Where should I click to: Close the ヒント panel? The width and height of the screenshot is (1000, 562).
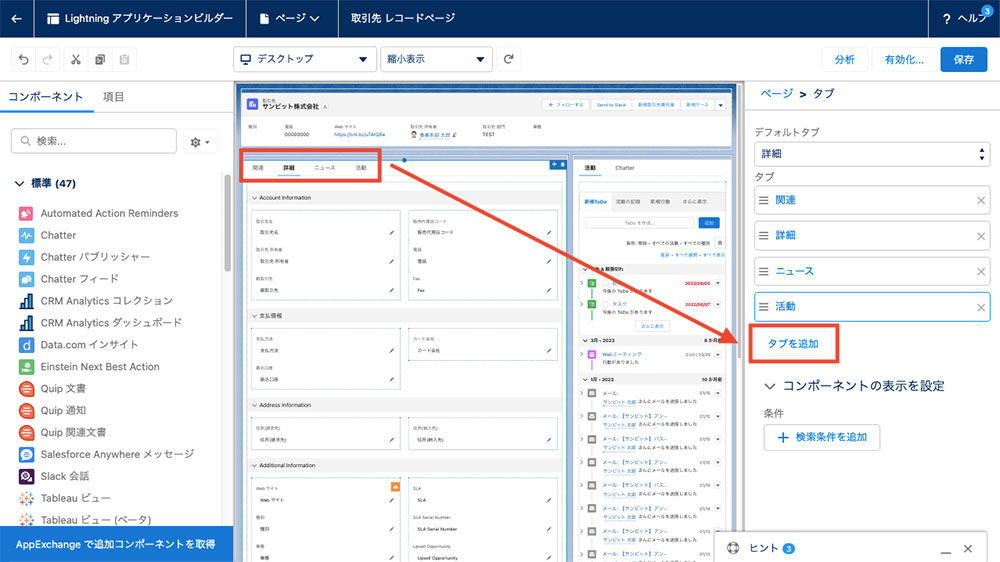click(967, 549)
